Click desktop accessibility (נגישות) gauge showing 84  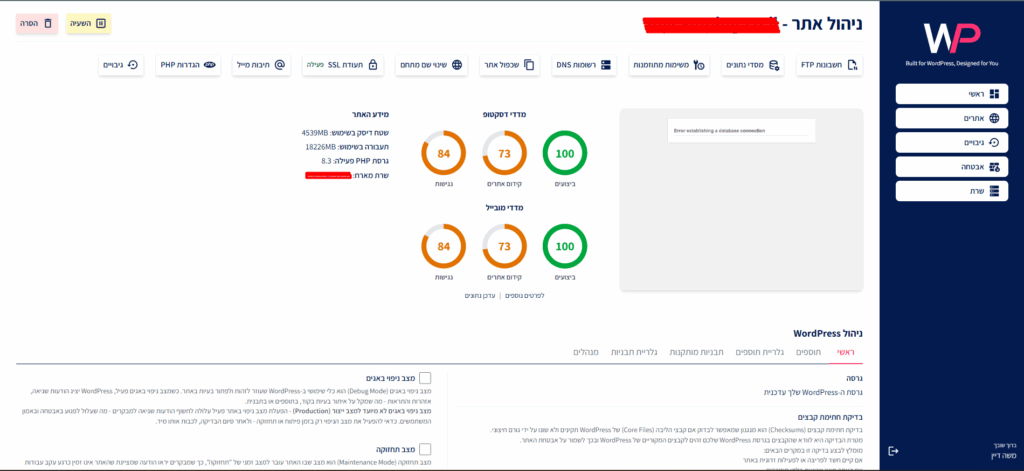(x=444, y=154)
